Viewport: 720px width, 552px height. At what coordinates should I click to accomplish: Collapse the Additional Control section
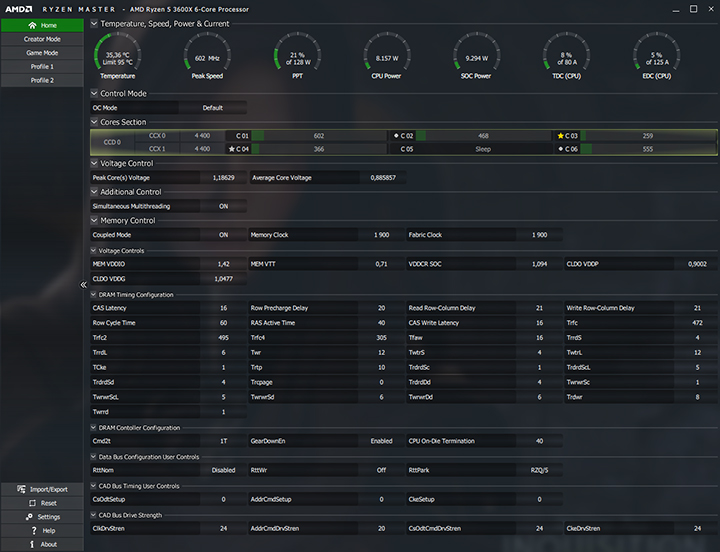coord(94,192)
